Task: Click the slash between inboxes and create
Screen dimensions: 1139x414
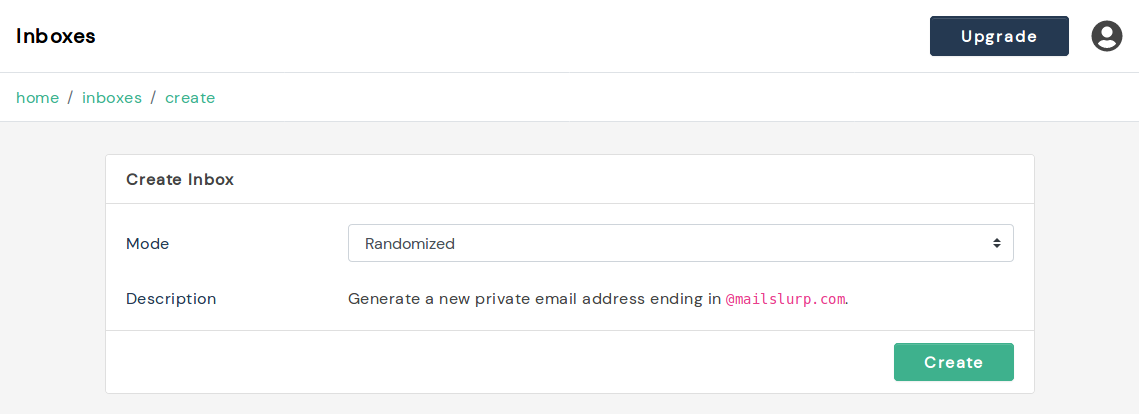Action: tap(153, 98)
